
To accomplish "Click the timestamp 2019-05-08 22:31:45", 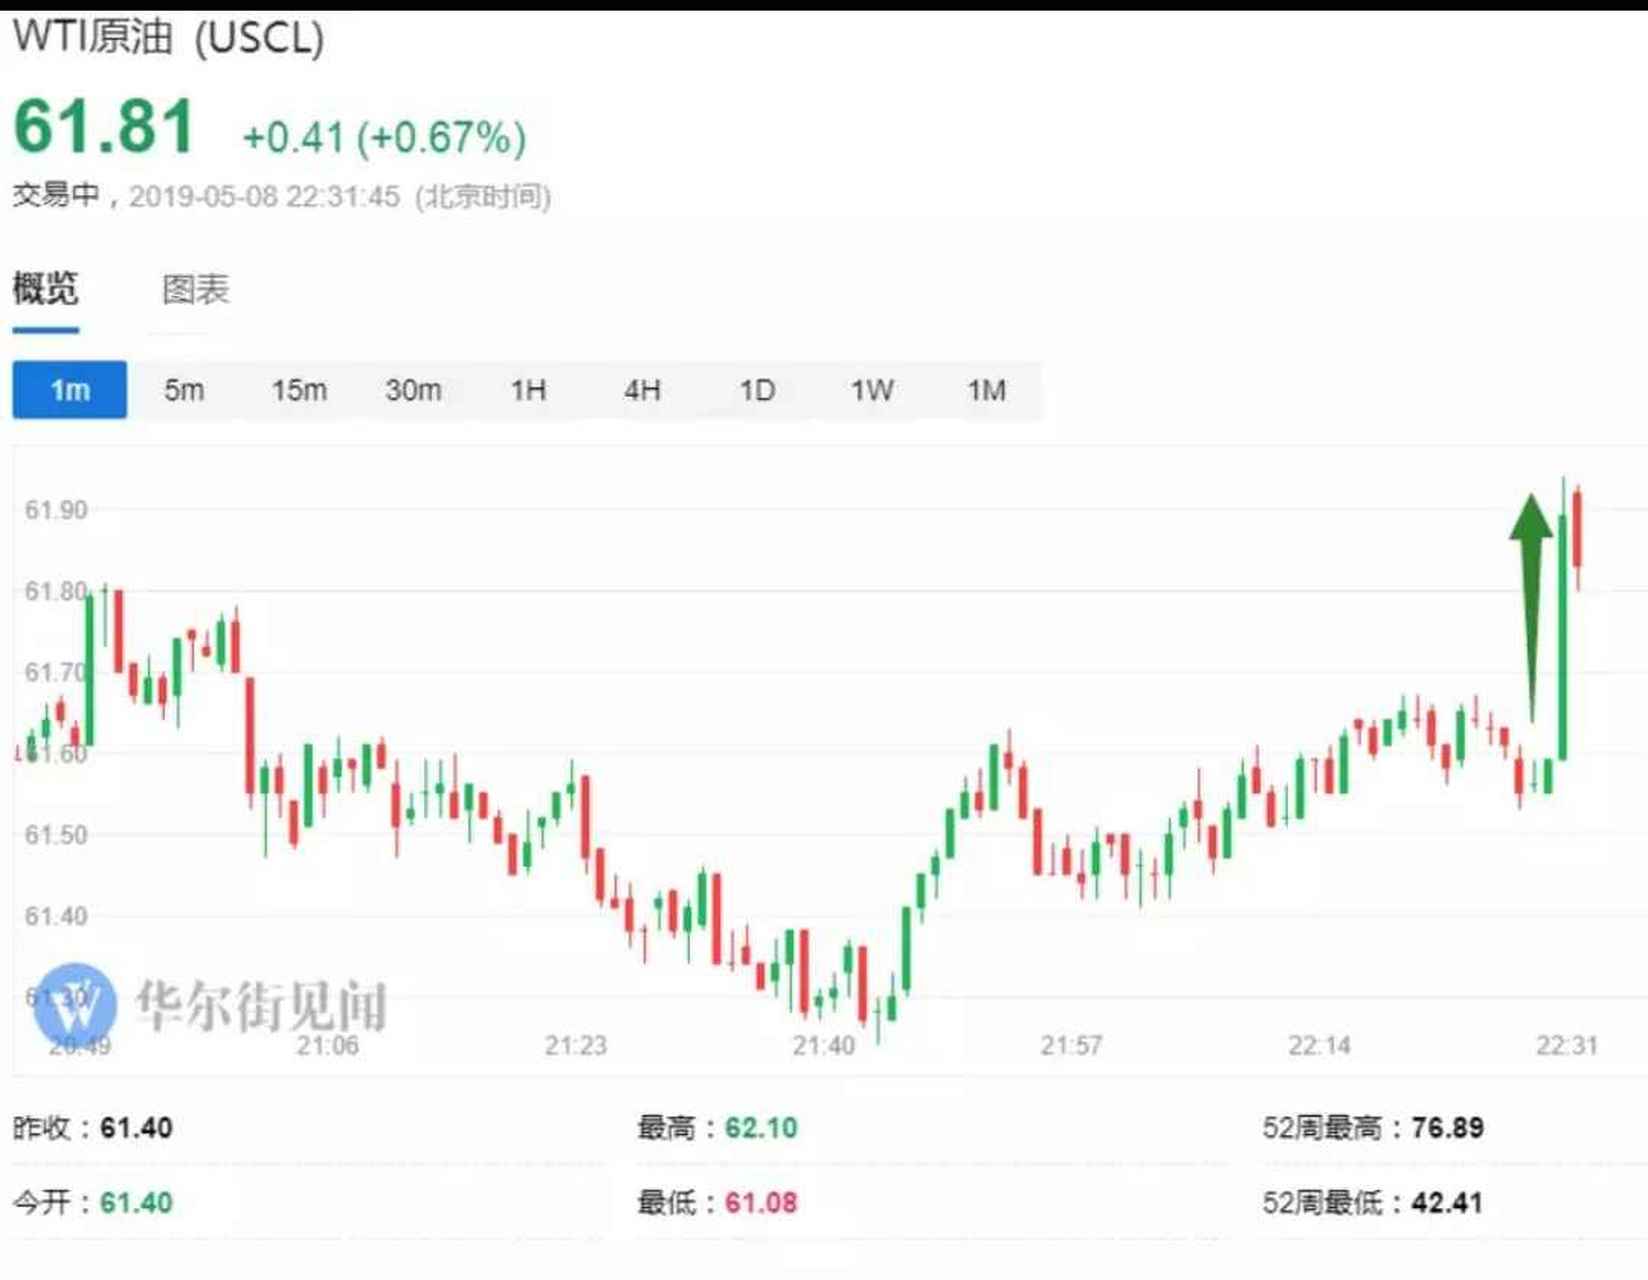I will coord(264,196).
